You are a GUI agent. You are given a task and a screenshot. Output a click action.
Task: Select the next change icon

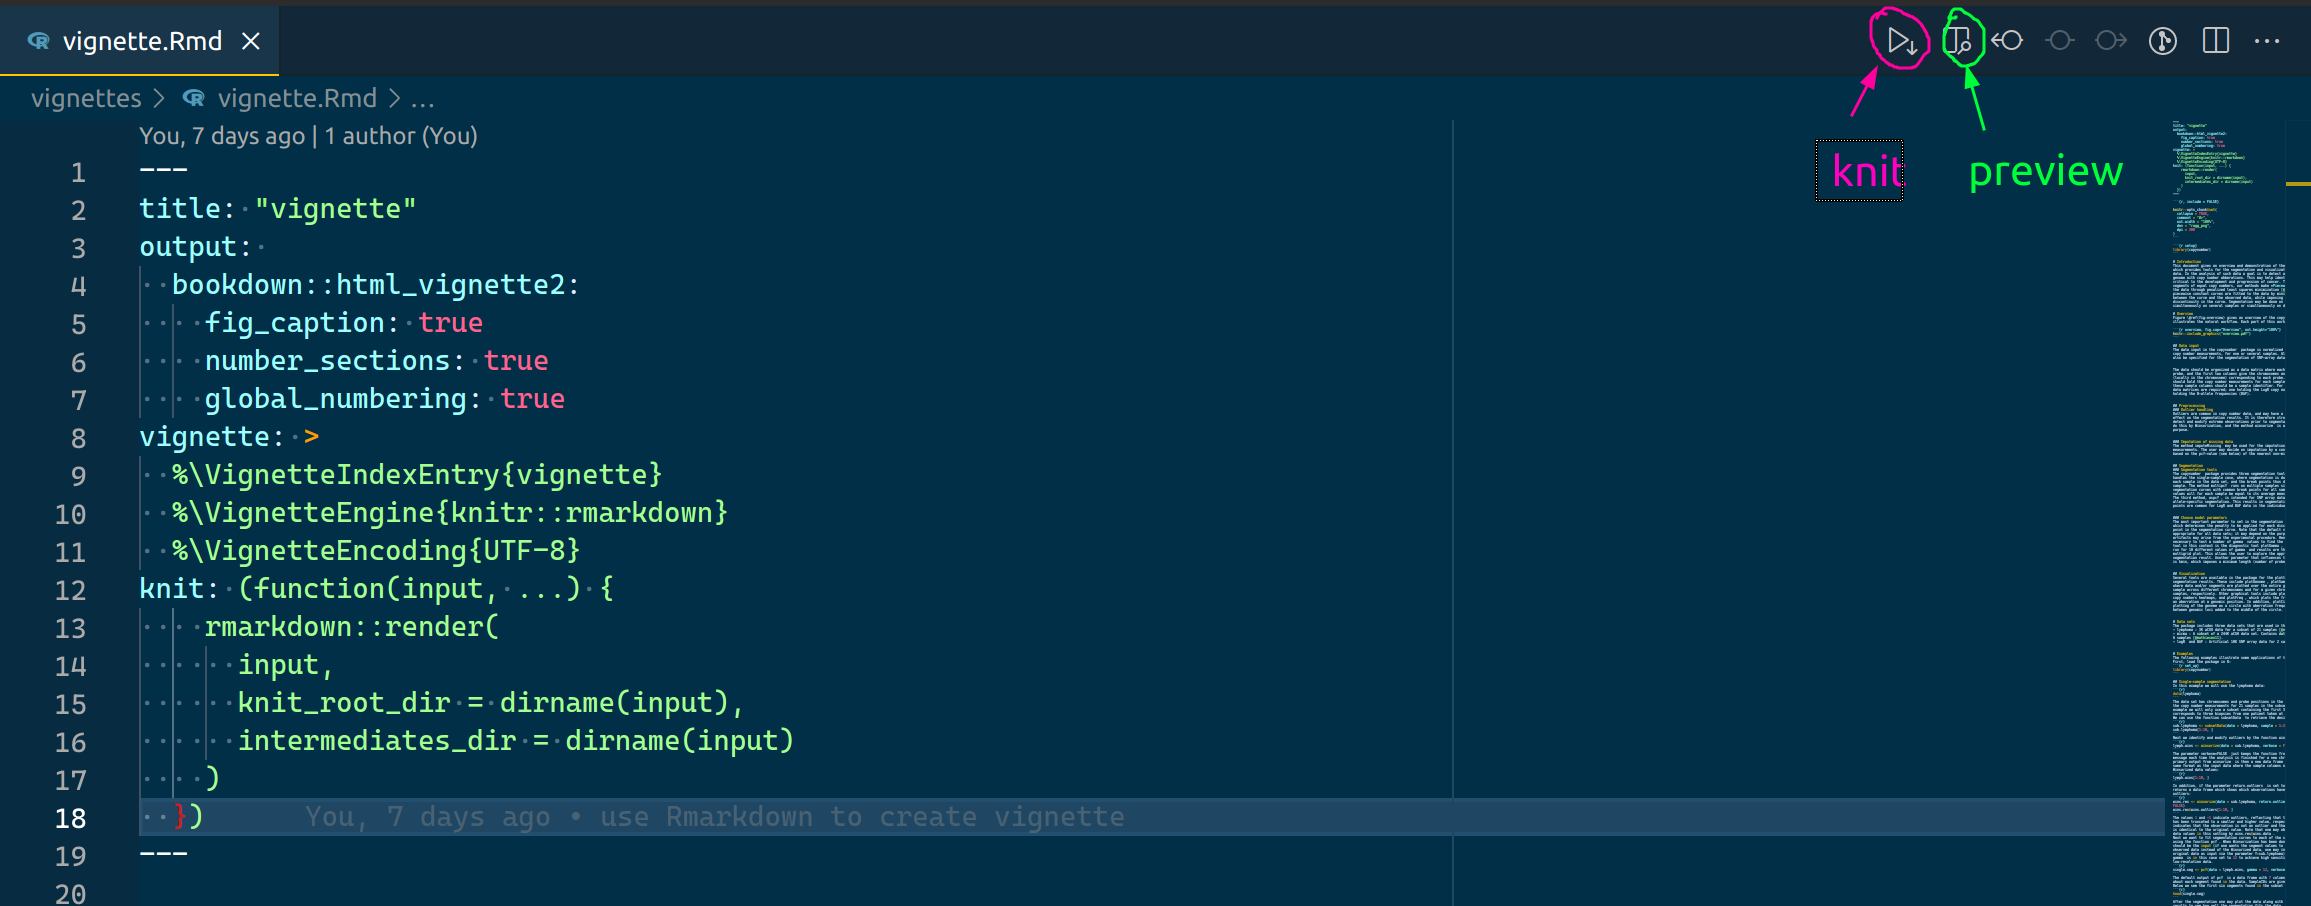(x=2110, y=40)
